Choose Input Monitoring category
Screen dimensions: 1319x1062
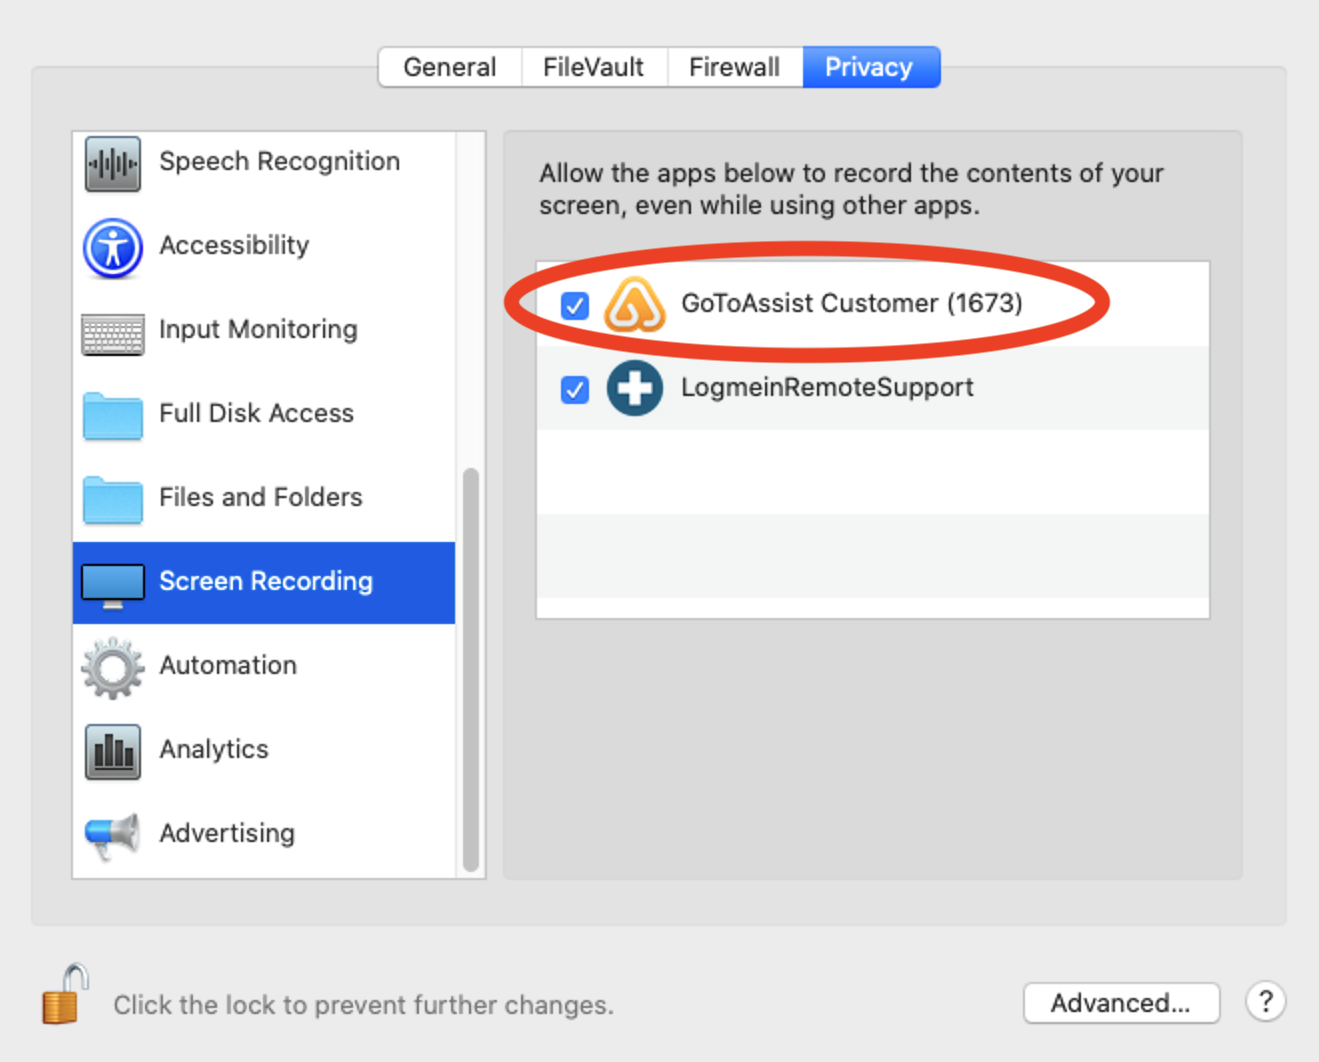[264, 330]
